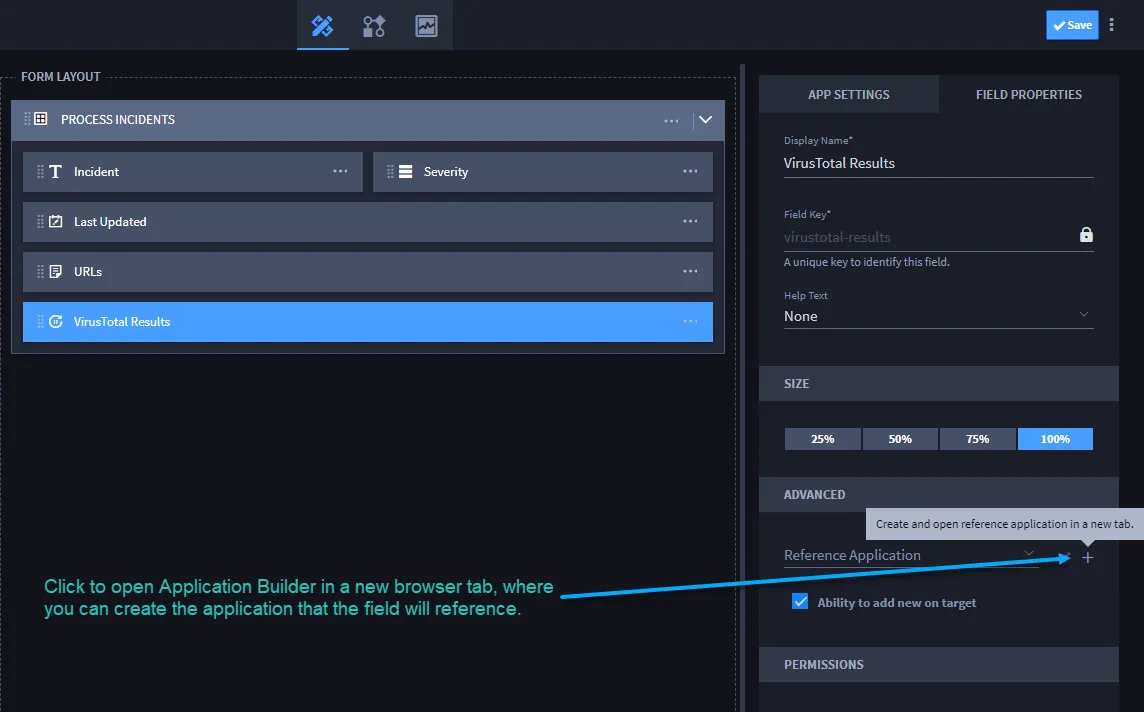
Task: Open the report chart tab icon
Action: (x=426, y=26)
